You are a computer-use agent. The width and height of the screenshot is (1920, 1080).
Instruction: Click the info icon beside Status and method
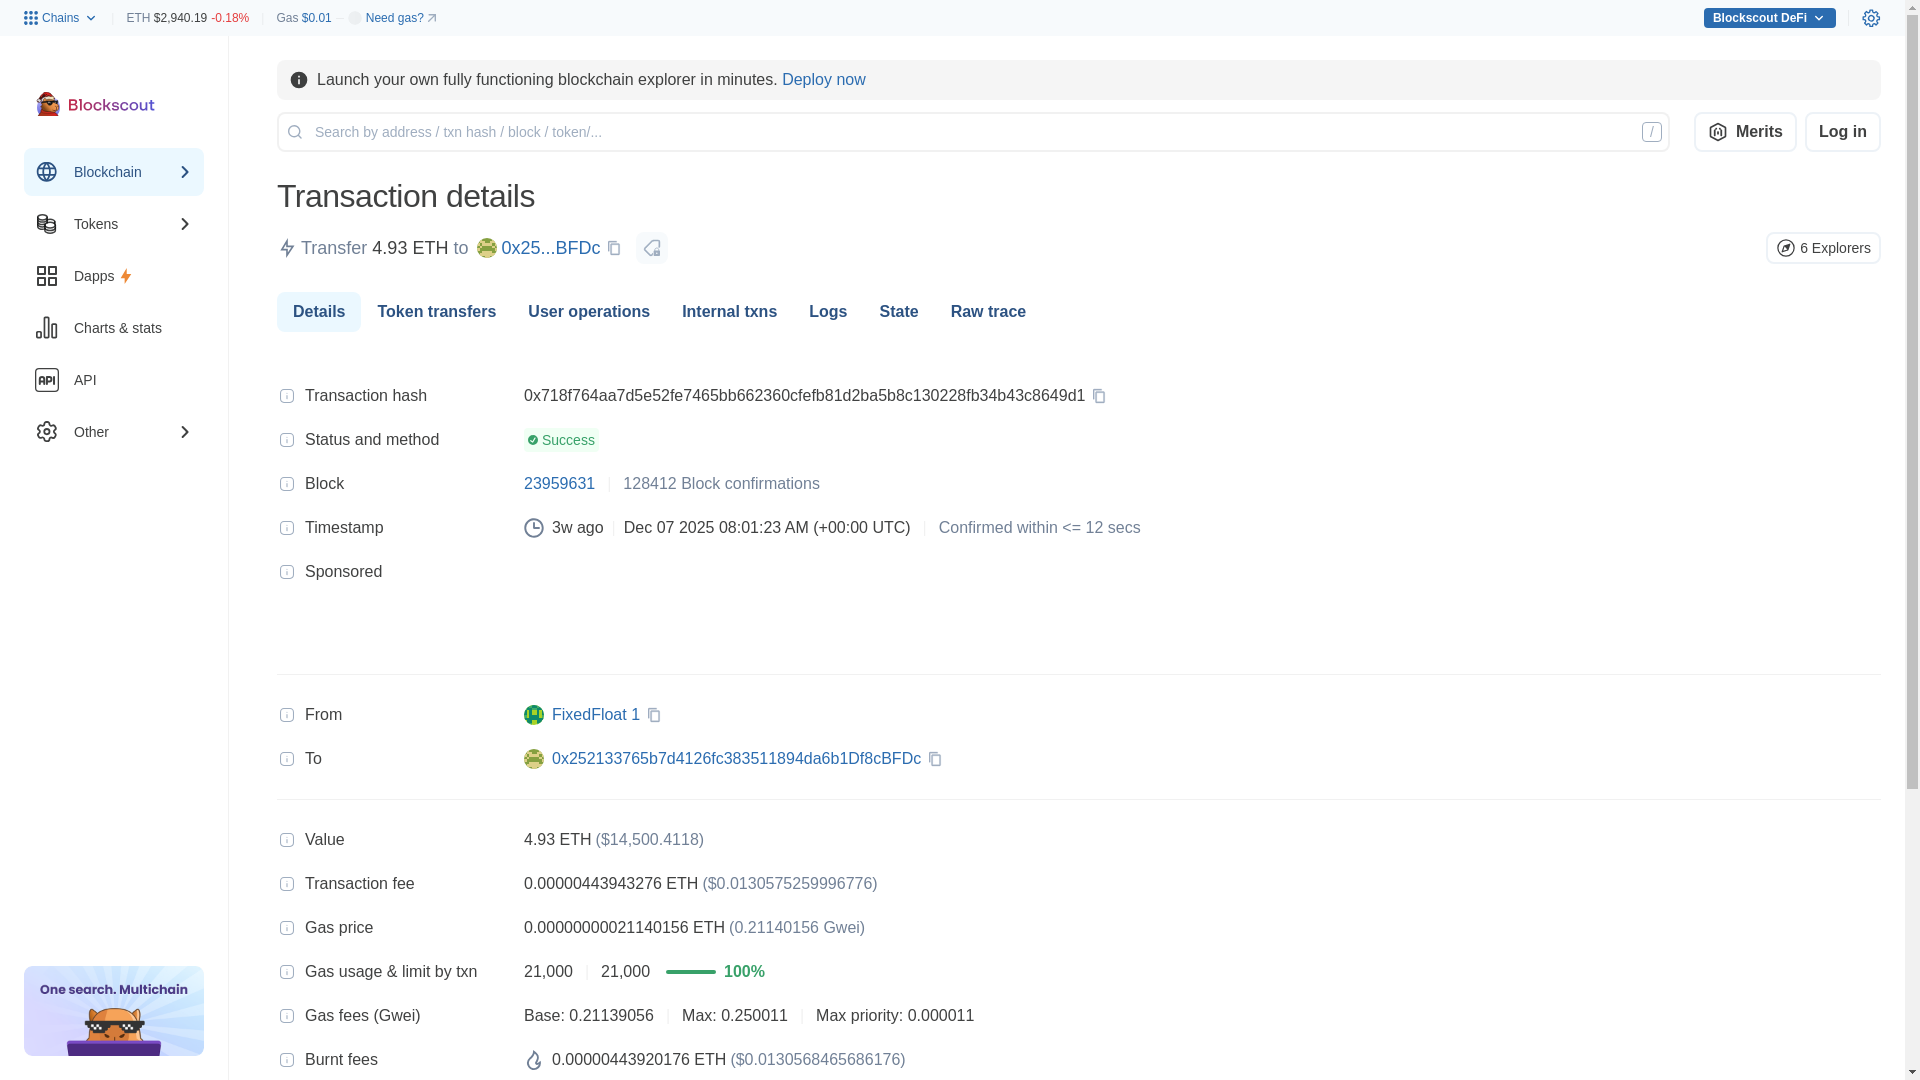pyautogui.click(x=287, y=440)
